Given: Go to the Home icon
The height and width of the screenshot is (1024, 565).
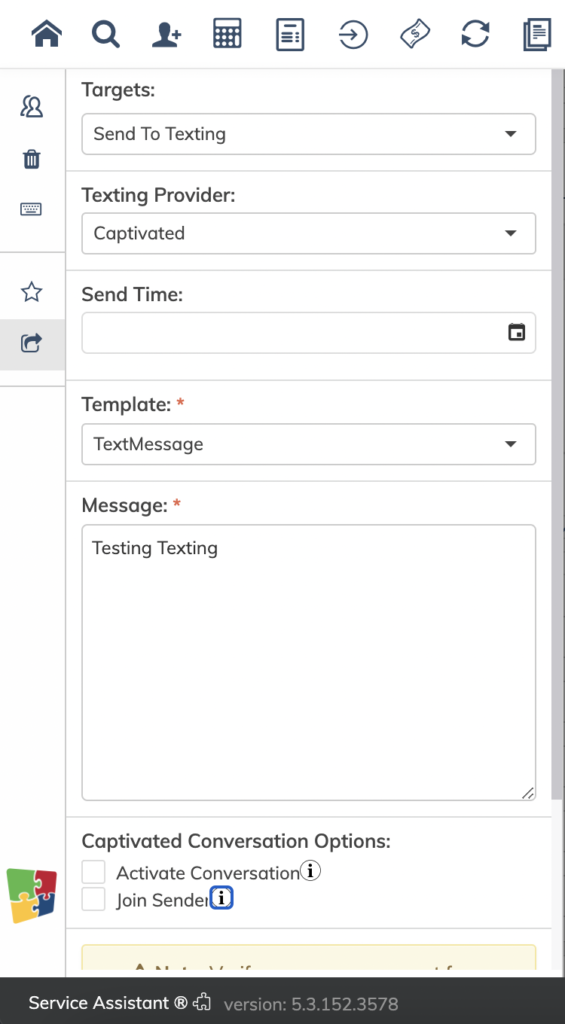Looking at the screenshot, I should [x=46, y=33].
